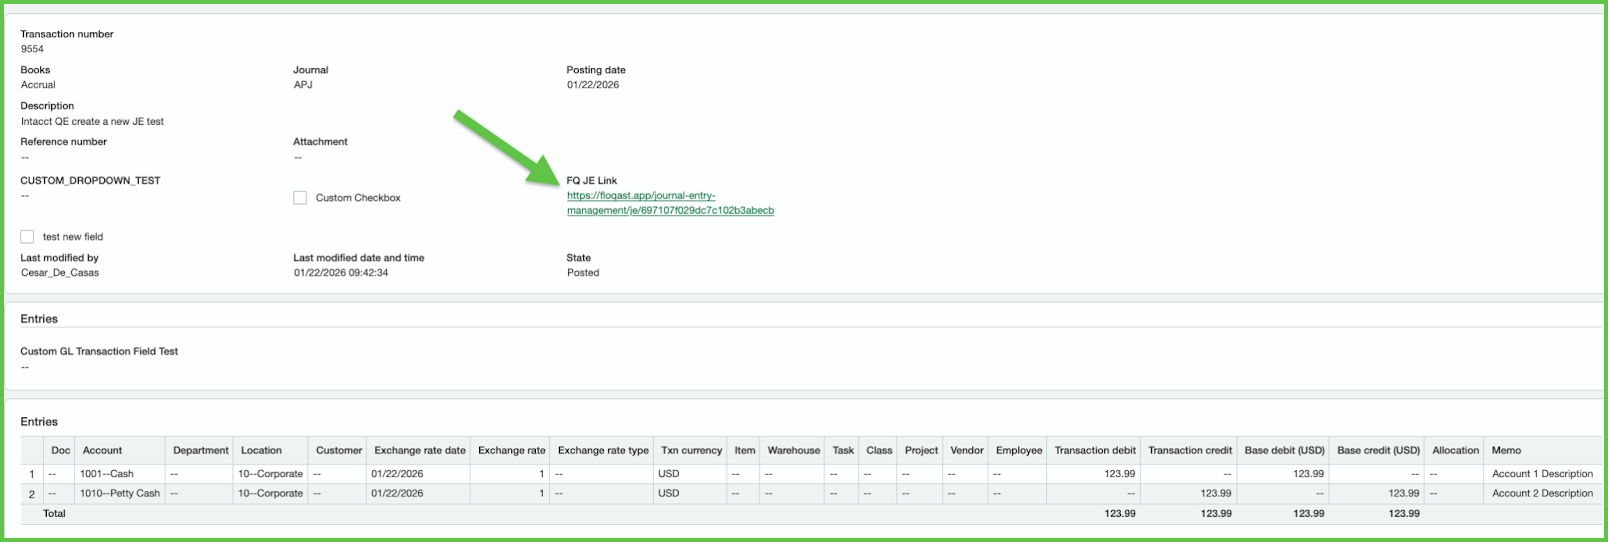This screenshot has width=1608, height=542.
Task: Click the Account column header
Action: [x=102, y=450]
